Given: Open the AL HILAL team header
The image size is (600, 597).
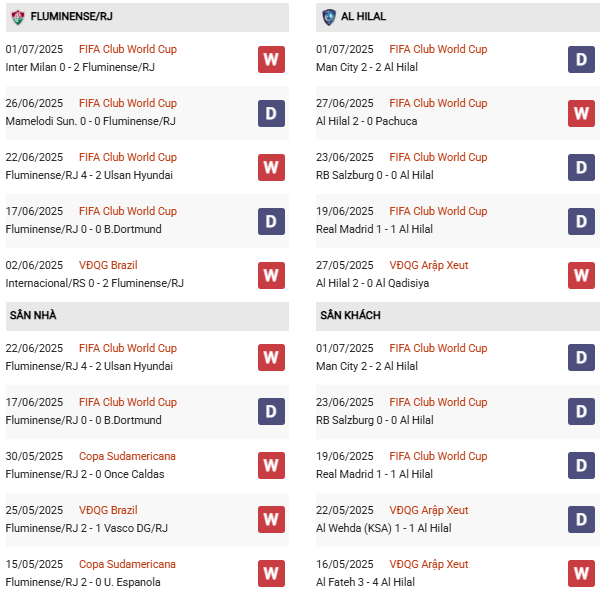Looking at the screenshot, I should coord(363,17).
